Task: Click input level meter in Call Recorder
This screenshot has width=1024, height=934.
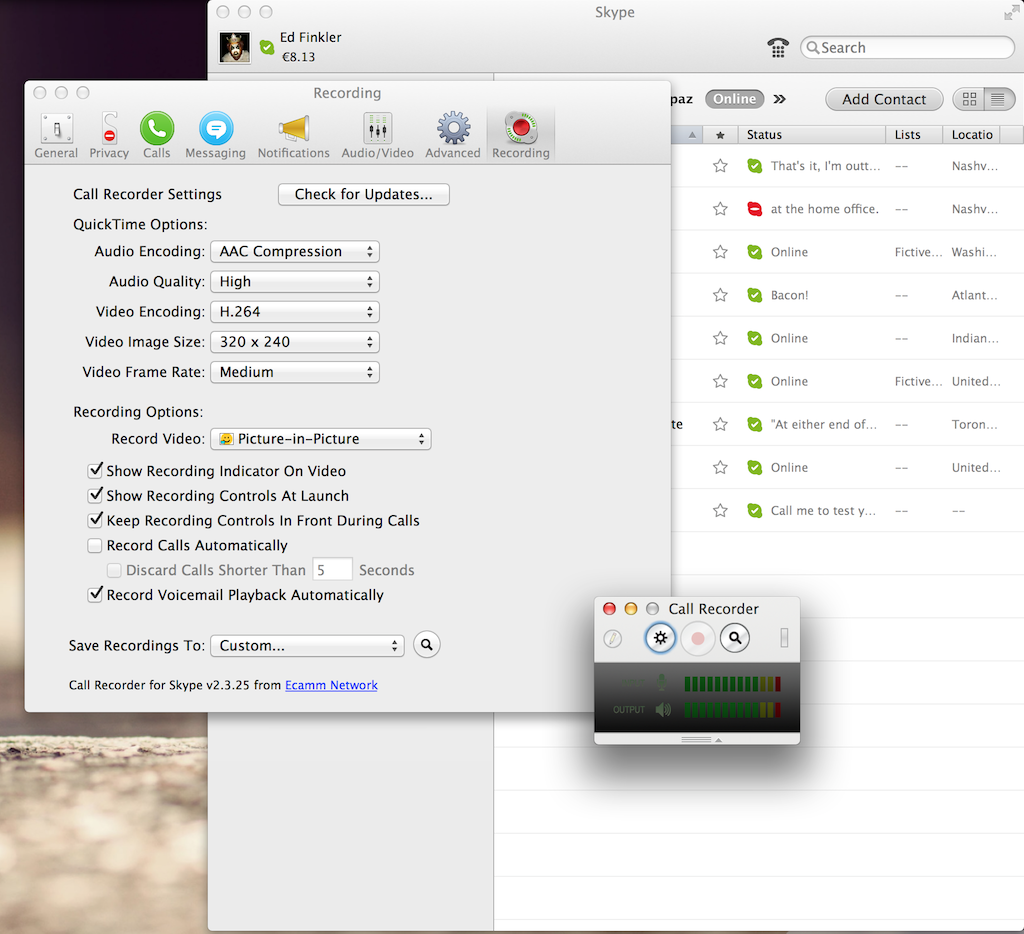Action: pyautogui.click(x=732, y=684)
